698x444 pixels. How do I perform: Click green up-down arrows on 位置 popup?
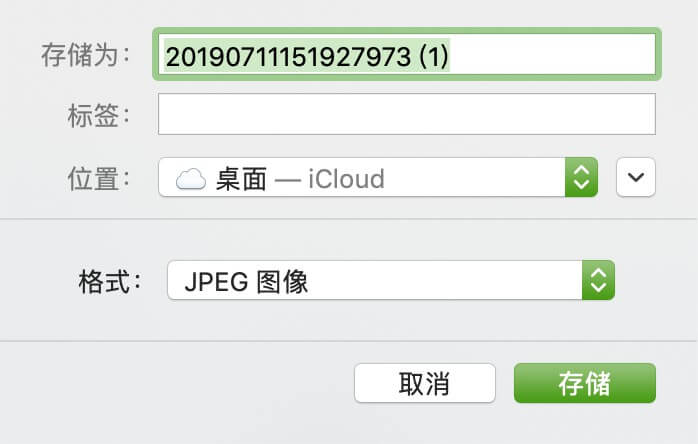tap(581, 177)
